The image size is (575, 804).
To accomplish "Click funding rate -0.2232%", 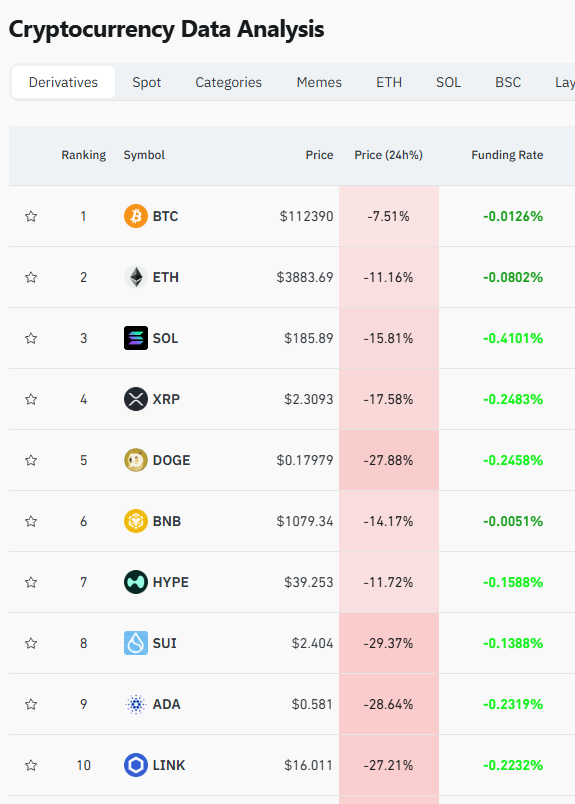I will pos(513,765).
